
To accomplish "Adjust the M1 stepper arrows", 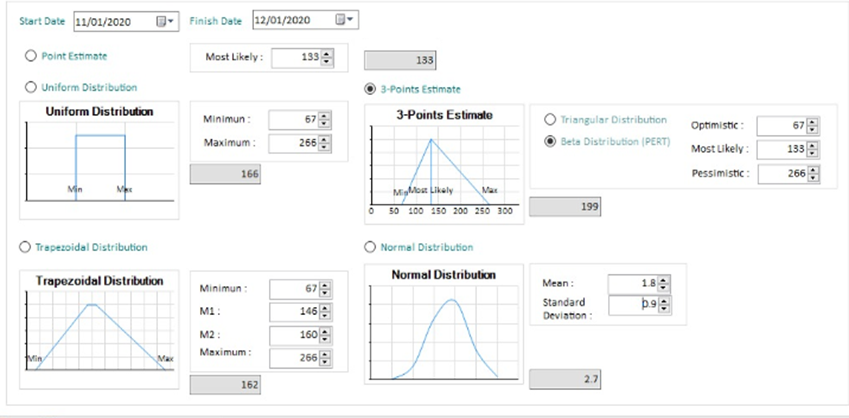I will click(x=325, y=312).
